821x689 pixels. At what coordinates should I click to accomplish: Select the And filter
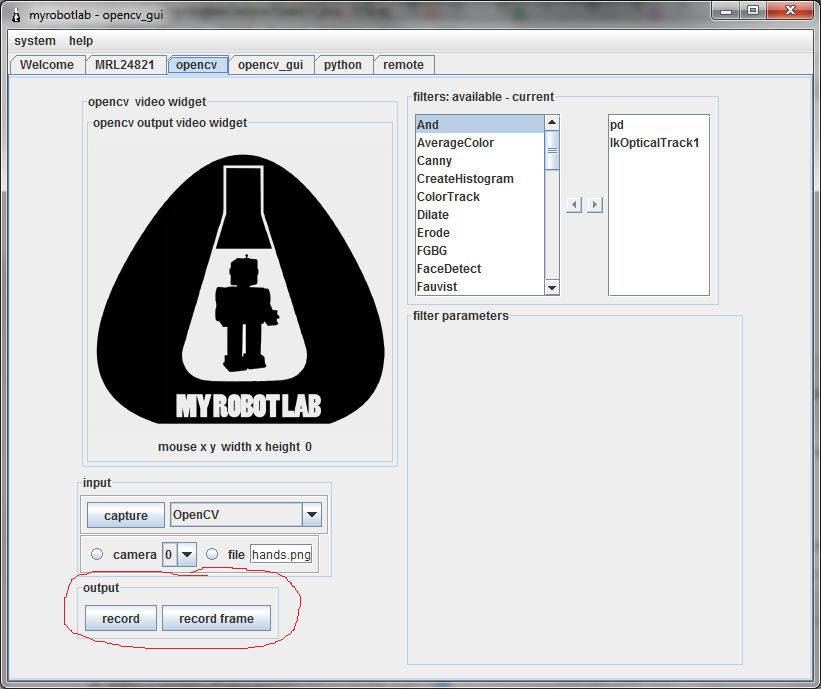tap(480, 125)
